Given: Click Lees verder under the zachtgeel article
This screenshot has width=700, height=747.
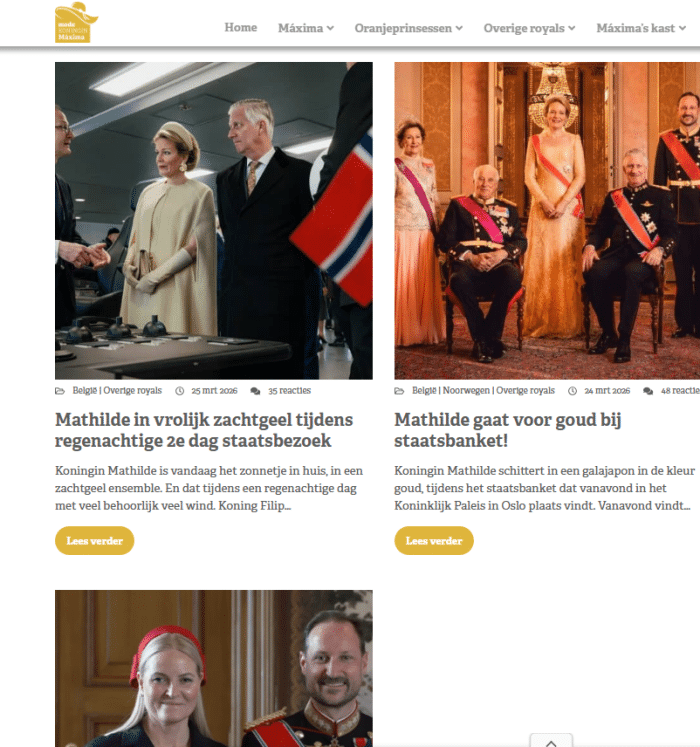Looking at the screenshot, I should (94, 541).
